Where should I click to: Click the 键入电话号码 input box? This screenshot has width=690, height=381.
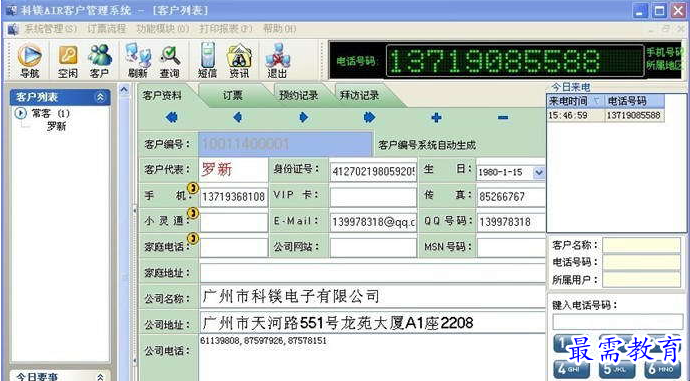click(617, 322)
